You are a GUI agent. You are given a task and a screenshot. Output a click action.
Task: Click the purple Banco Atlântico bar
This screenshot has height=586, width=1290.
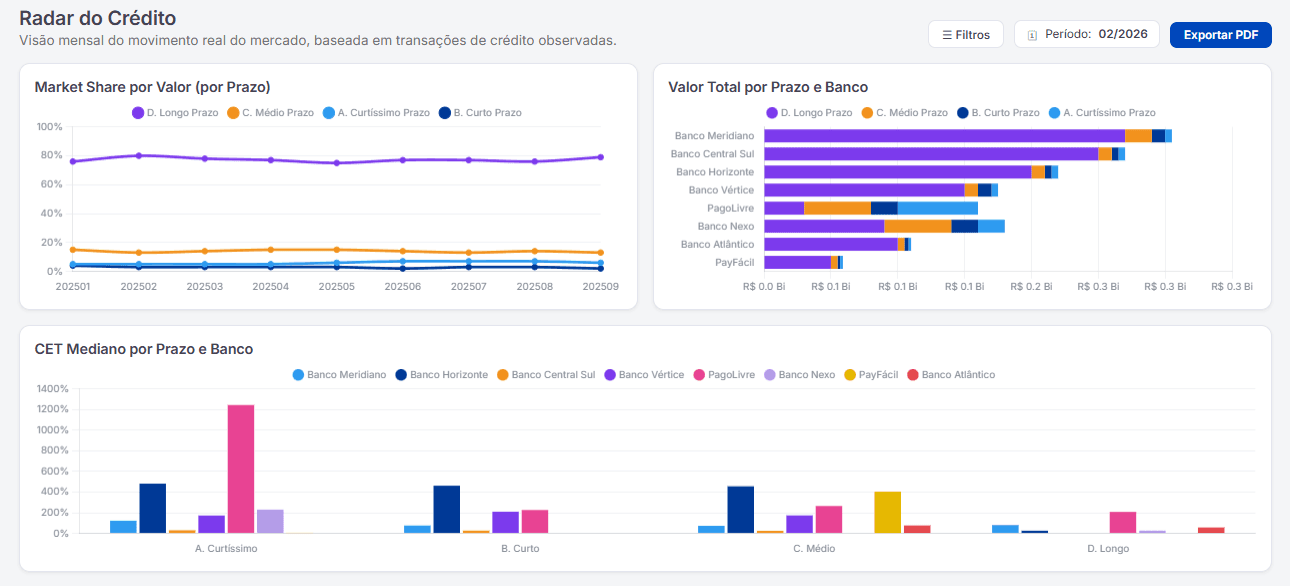click(x=831, y=244)
